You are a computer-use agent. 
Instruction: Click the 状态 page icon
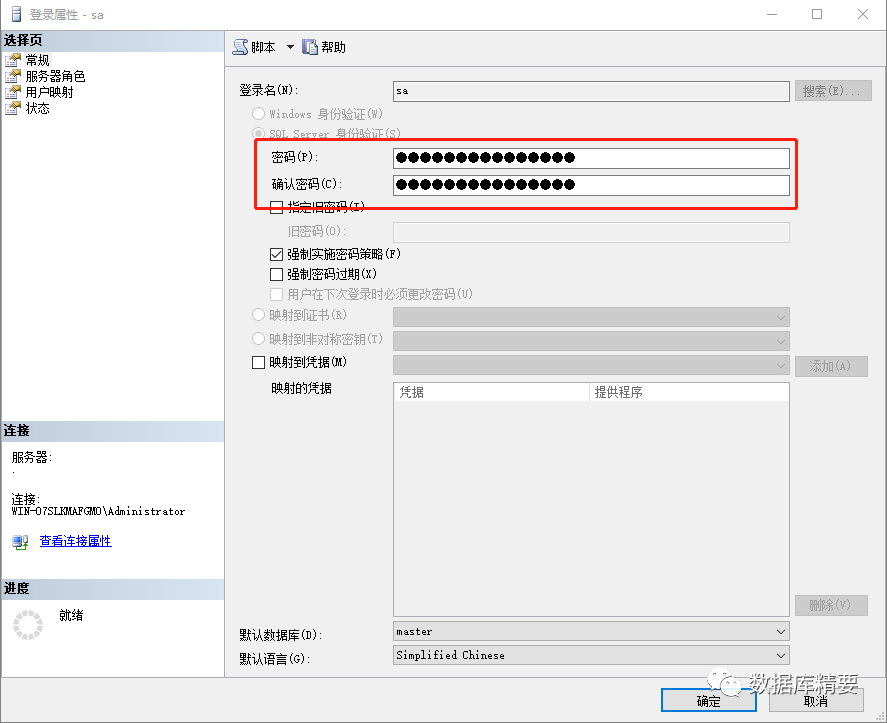[13, 107]
